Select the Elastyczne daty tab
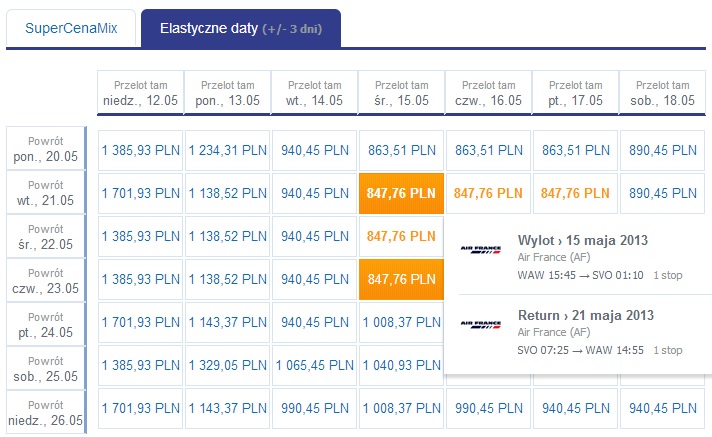Screen dimensions: 712x437 click(241, 28)
